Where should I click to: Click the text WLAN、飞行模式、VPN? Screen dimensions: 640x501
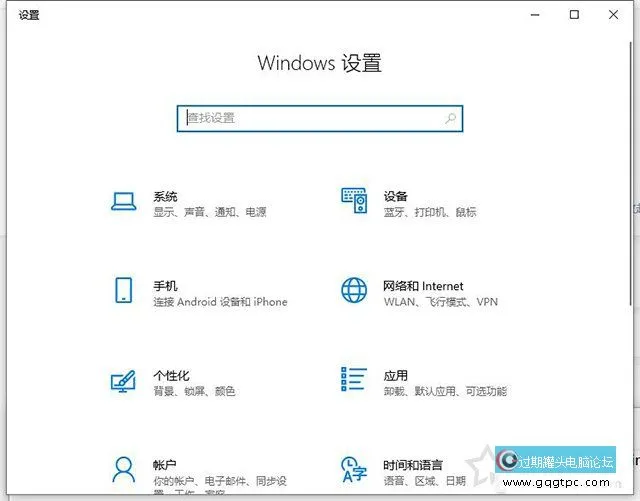pos(441,302)
